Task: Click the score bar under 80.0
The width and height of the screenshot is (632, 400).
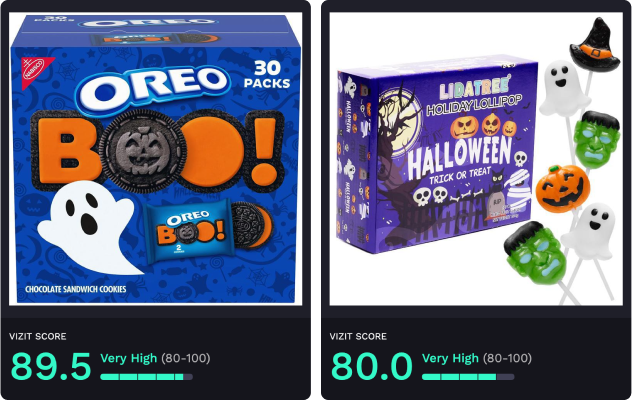Action: click(468, 377)
